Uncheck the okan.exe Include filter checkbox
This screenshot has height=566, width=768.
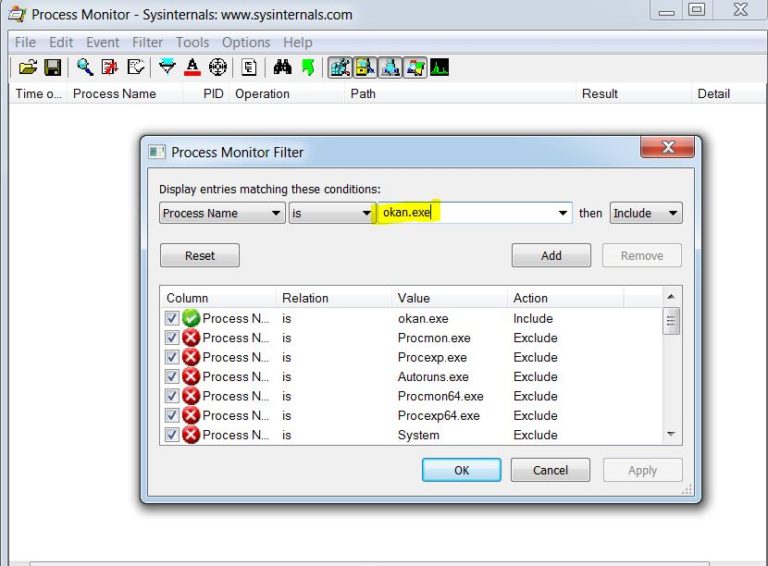coord(171,318)
